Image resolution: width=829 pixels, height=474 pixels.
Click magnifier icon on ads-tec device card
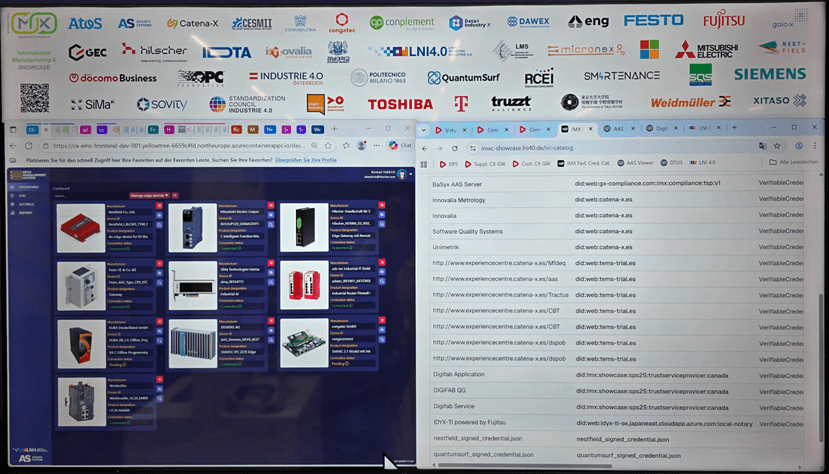pyautogui.click(x=382, y=282)
